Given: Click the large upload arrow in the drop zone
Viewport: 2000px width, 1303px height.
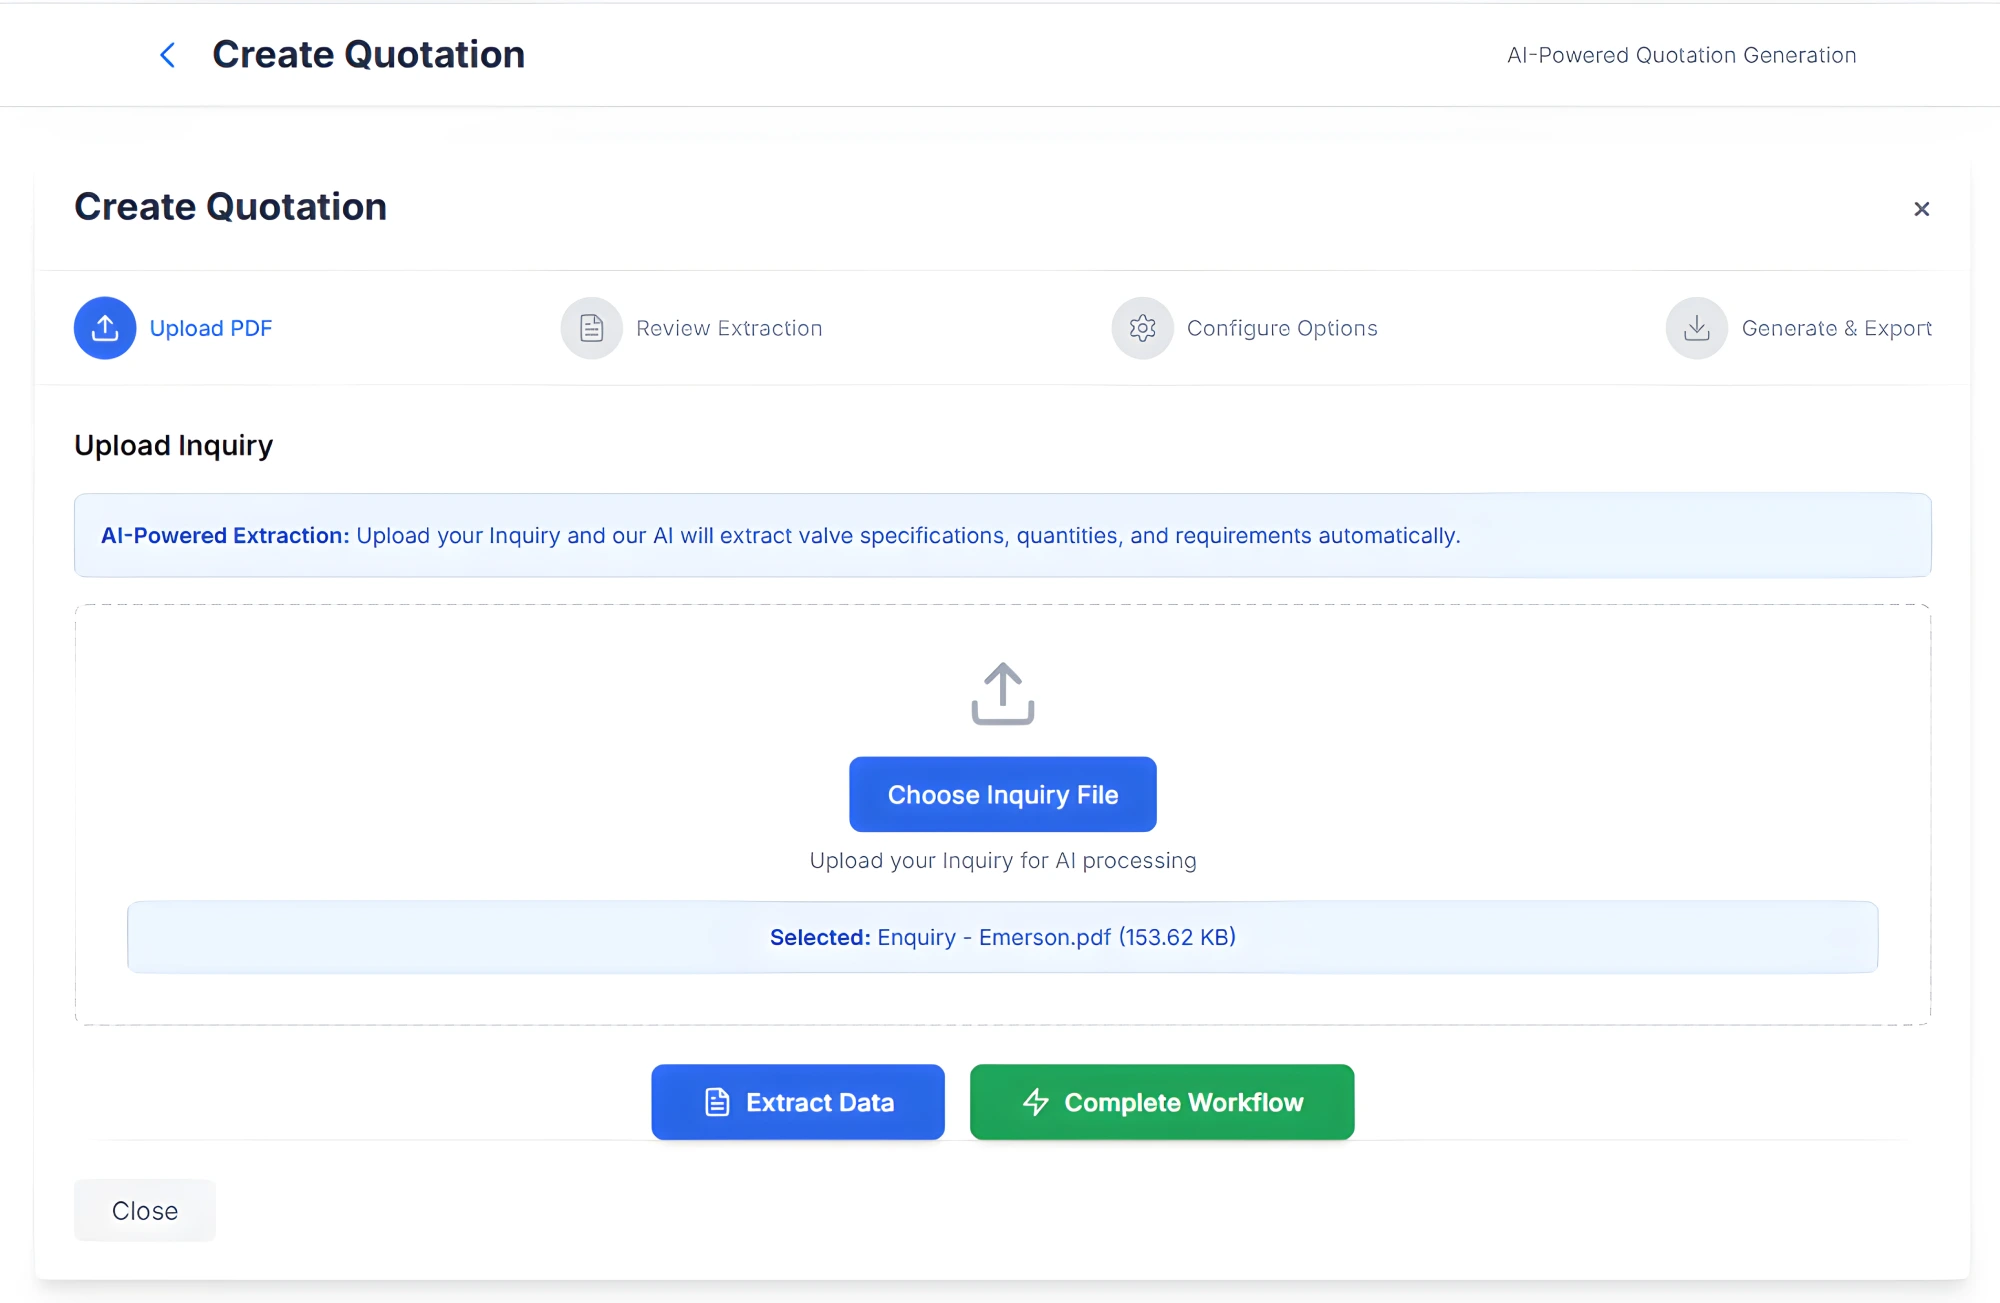Looking at the screenshot, I should coord(1003,693).
